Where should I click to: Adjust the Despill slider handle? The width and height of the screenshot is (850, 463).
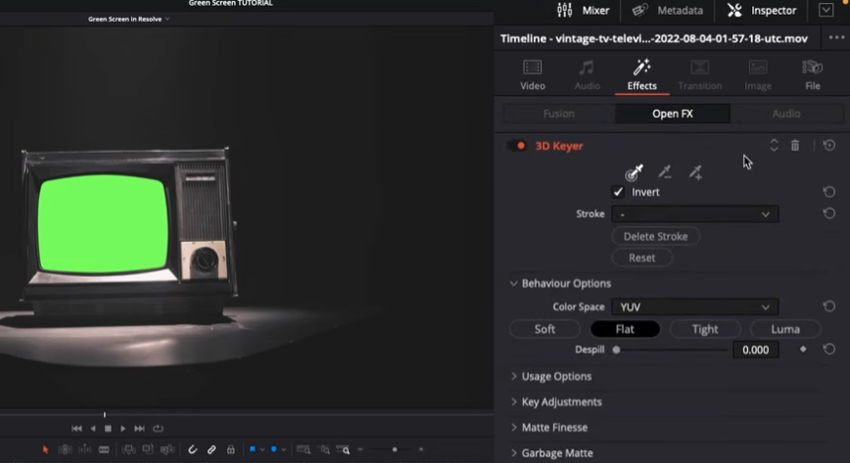tap(616, 350)
